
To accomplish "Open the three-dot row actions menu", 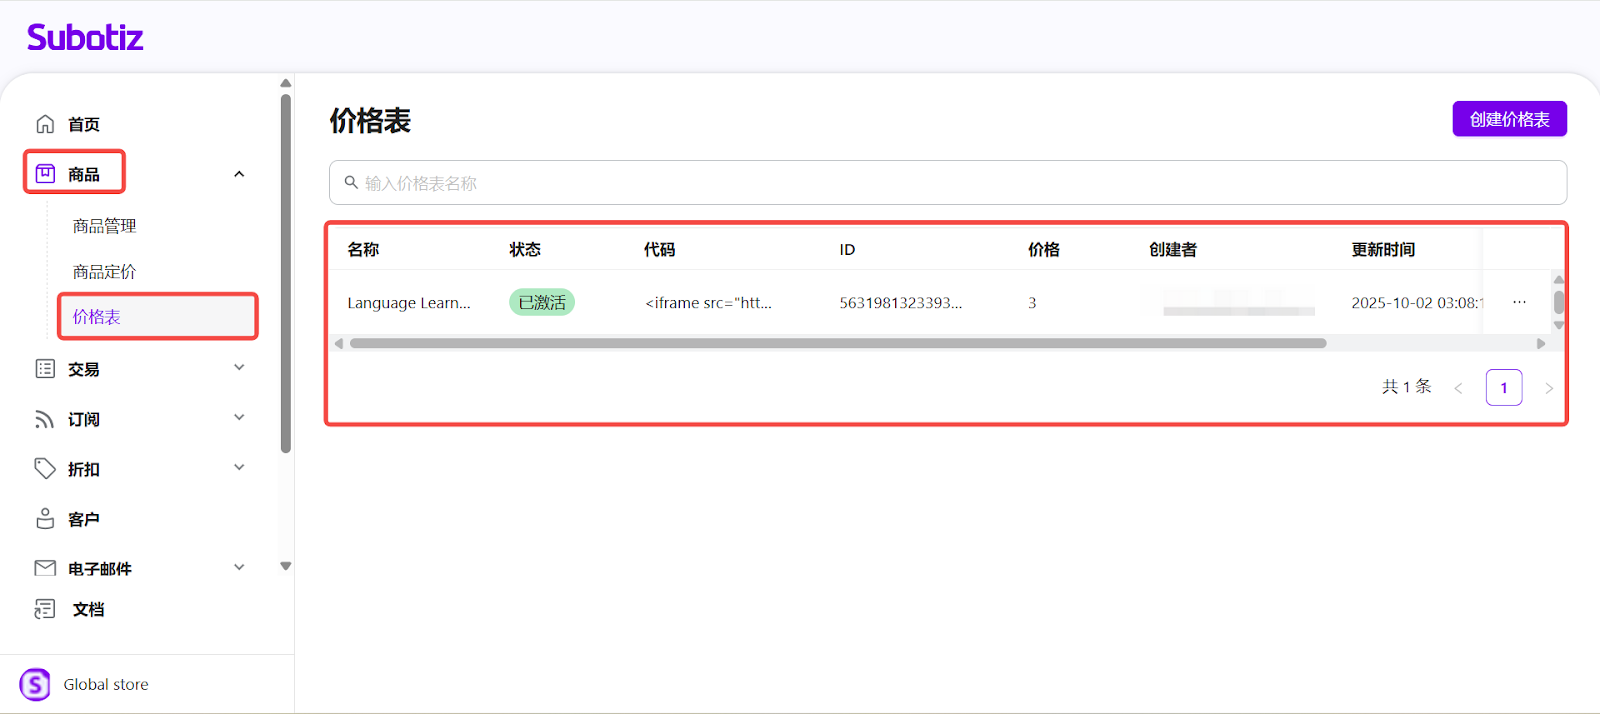I will (1519, 302).
